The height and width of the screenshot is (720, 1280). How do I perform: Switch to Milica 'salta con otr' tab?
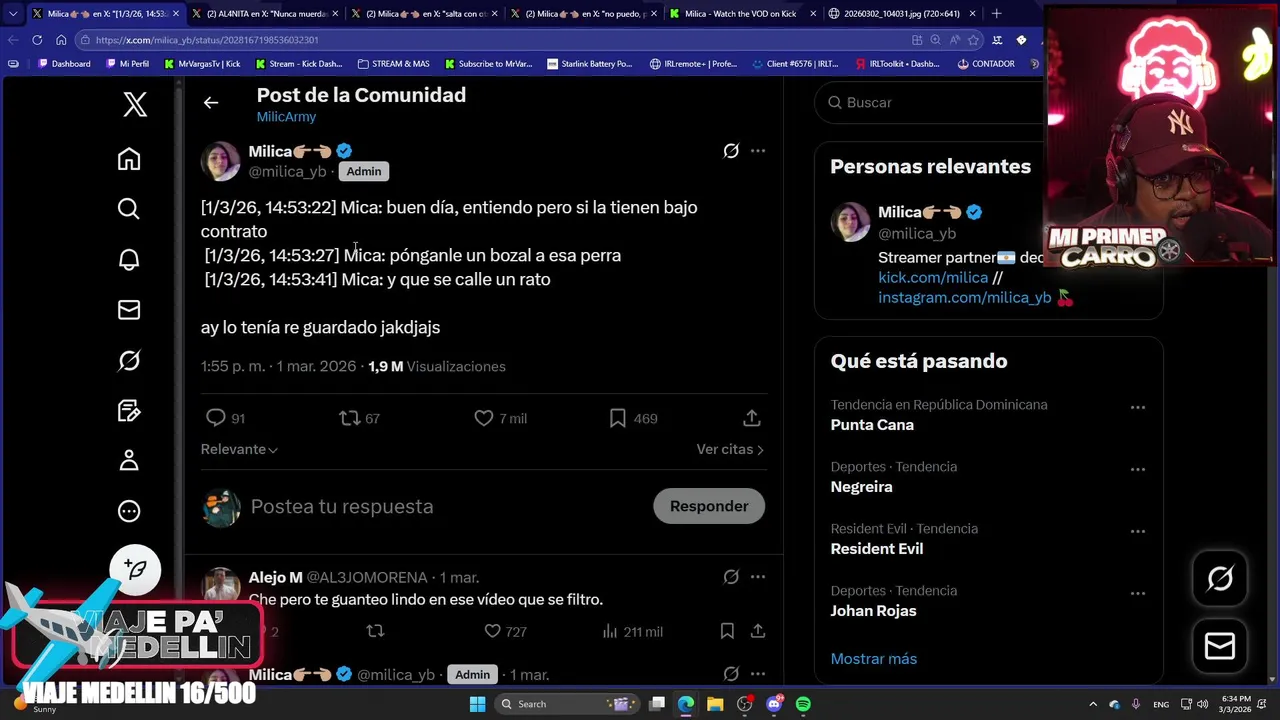coord(423,14)
